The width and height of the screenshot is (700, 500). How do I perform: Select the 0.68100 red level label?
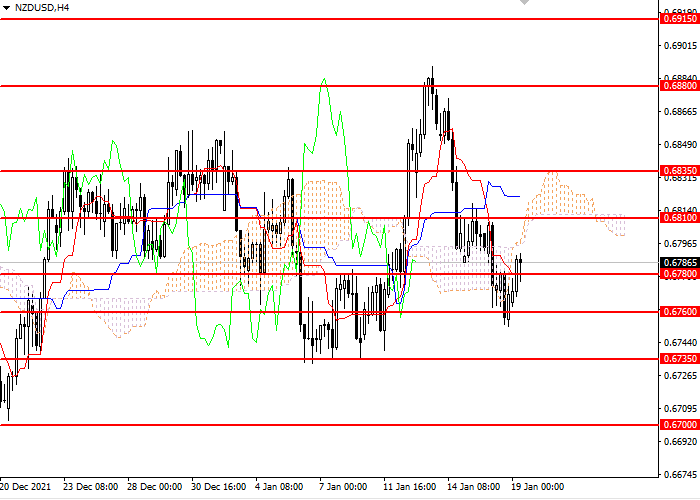point(679,218)
